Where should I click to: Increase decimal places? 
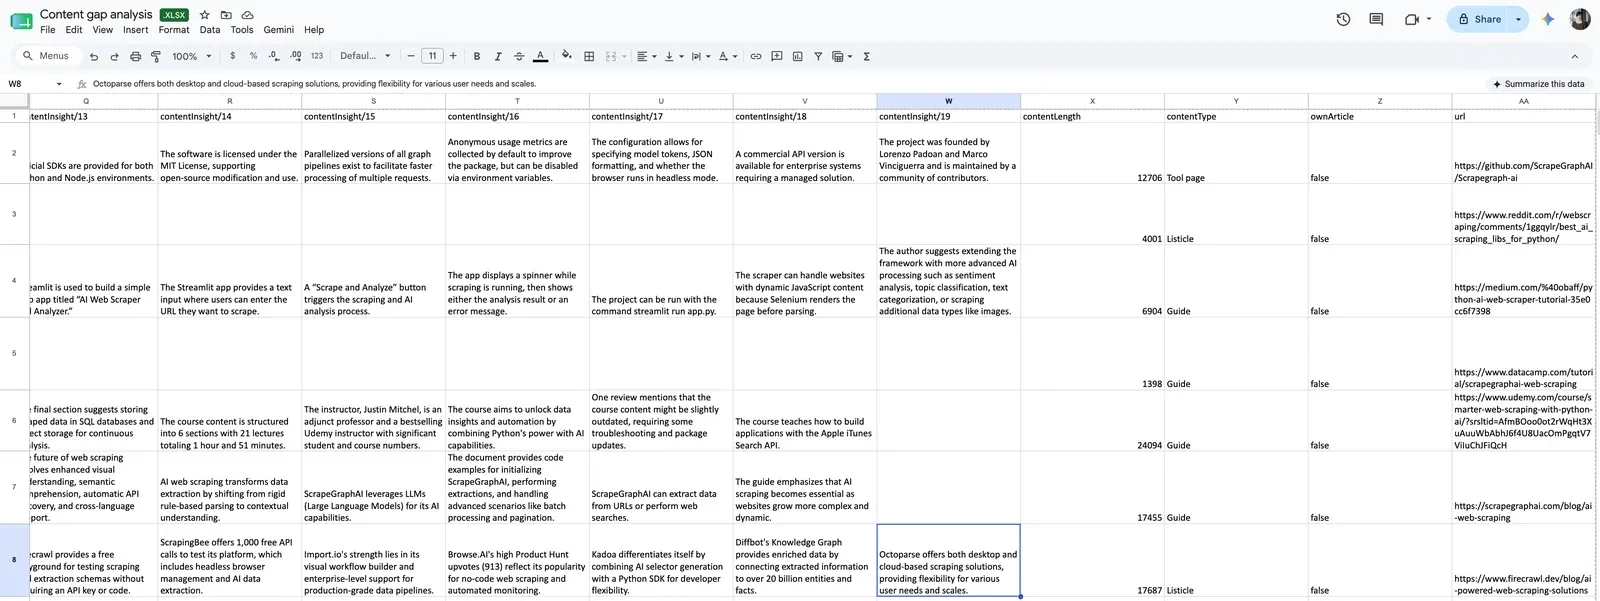point(295,56)
